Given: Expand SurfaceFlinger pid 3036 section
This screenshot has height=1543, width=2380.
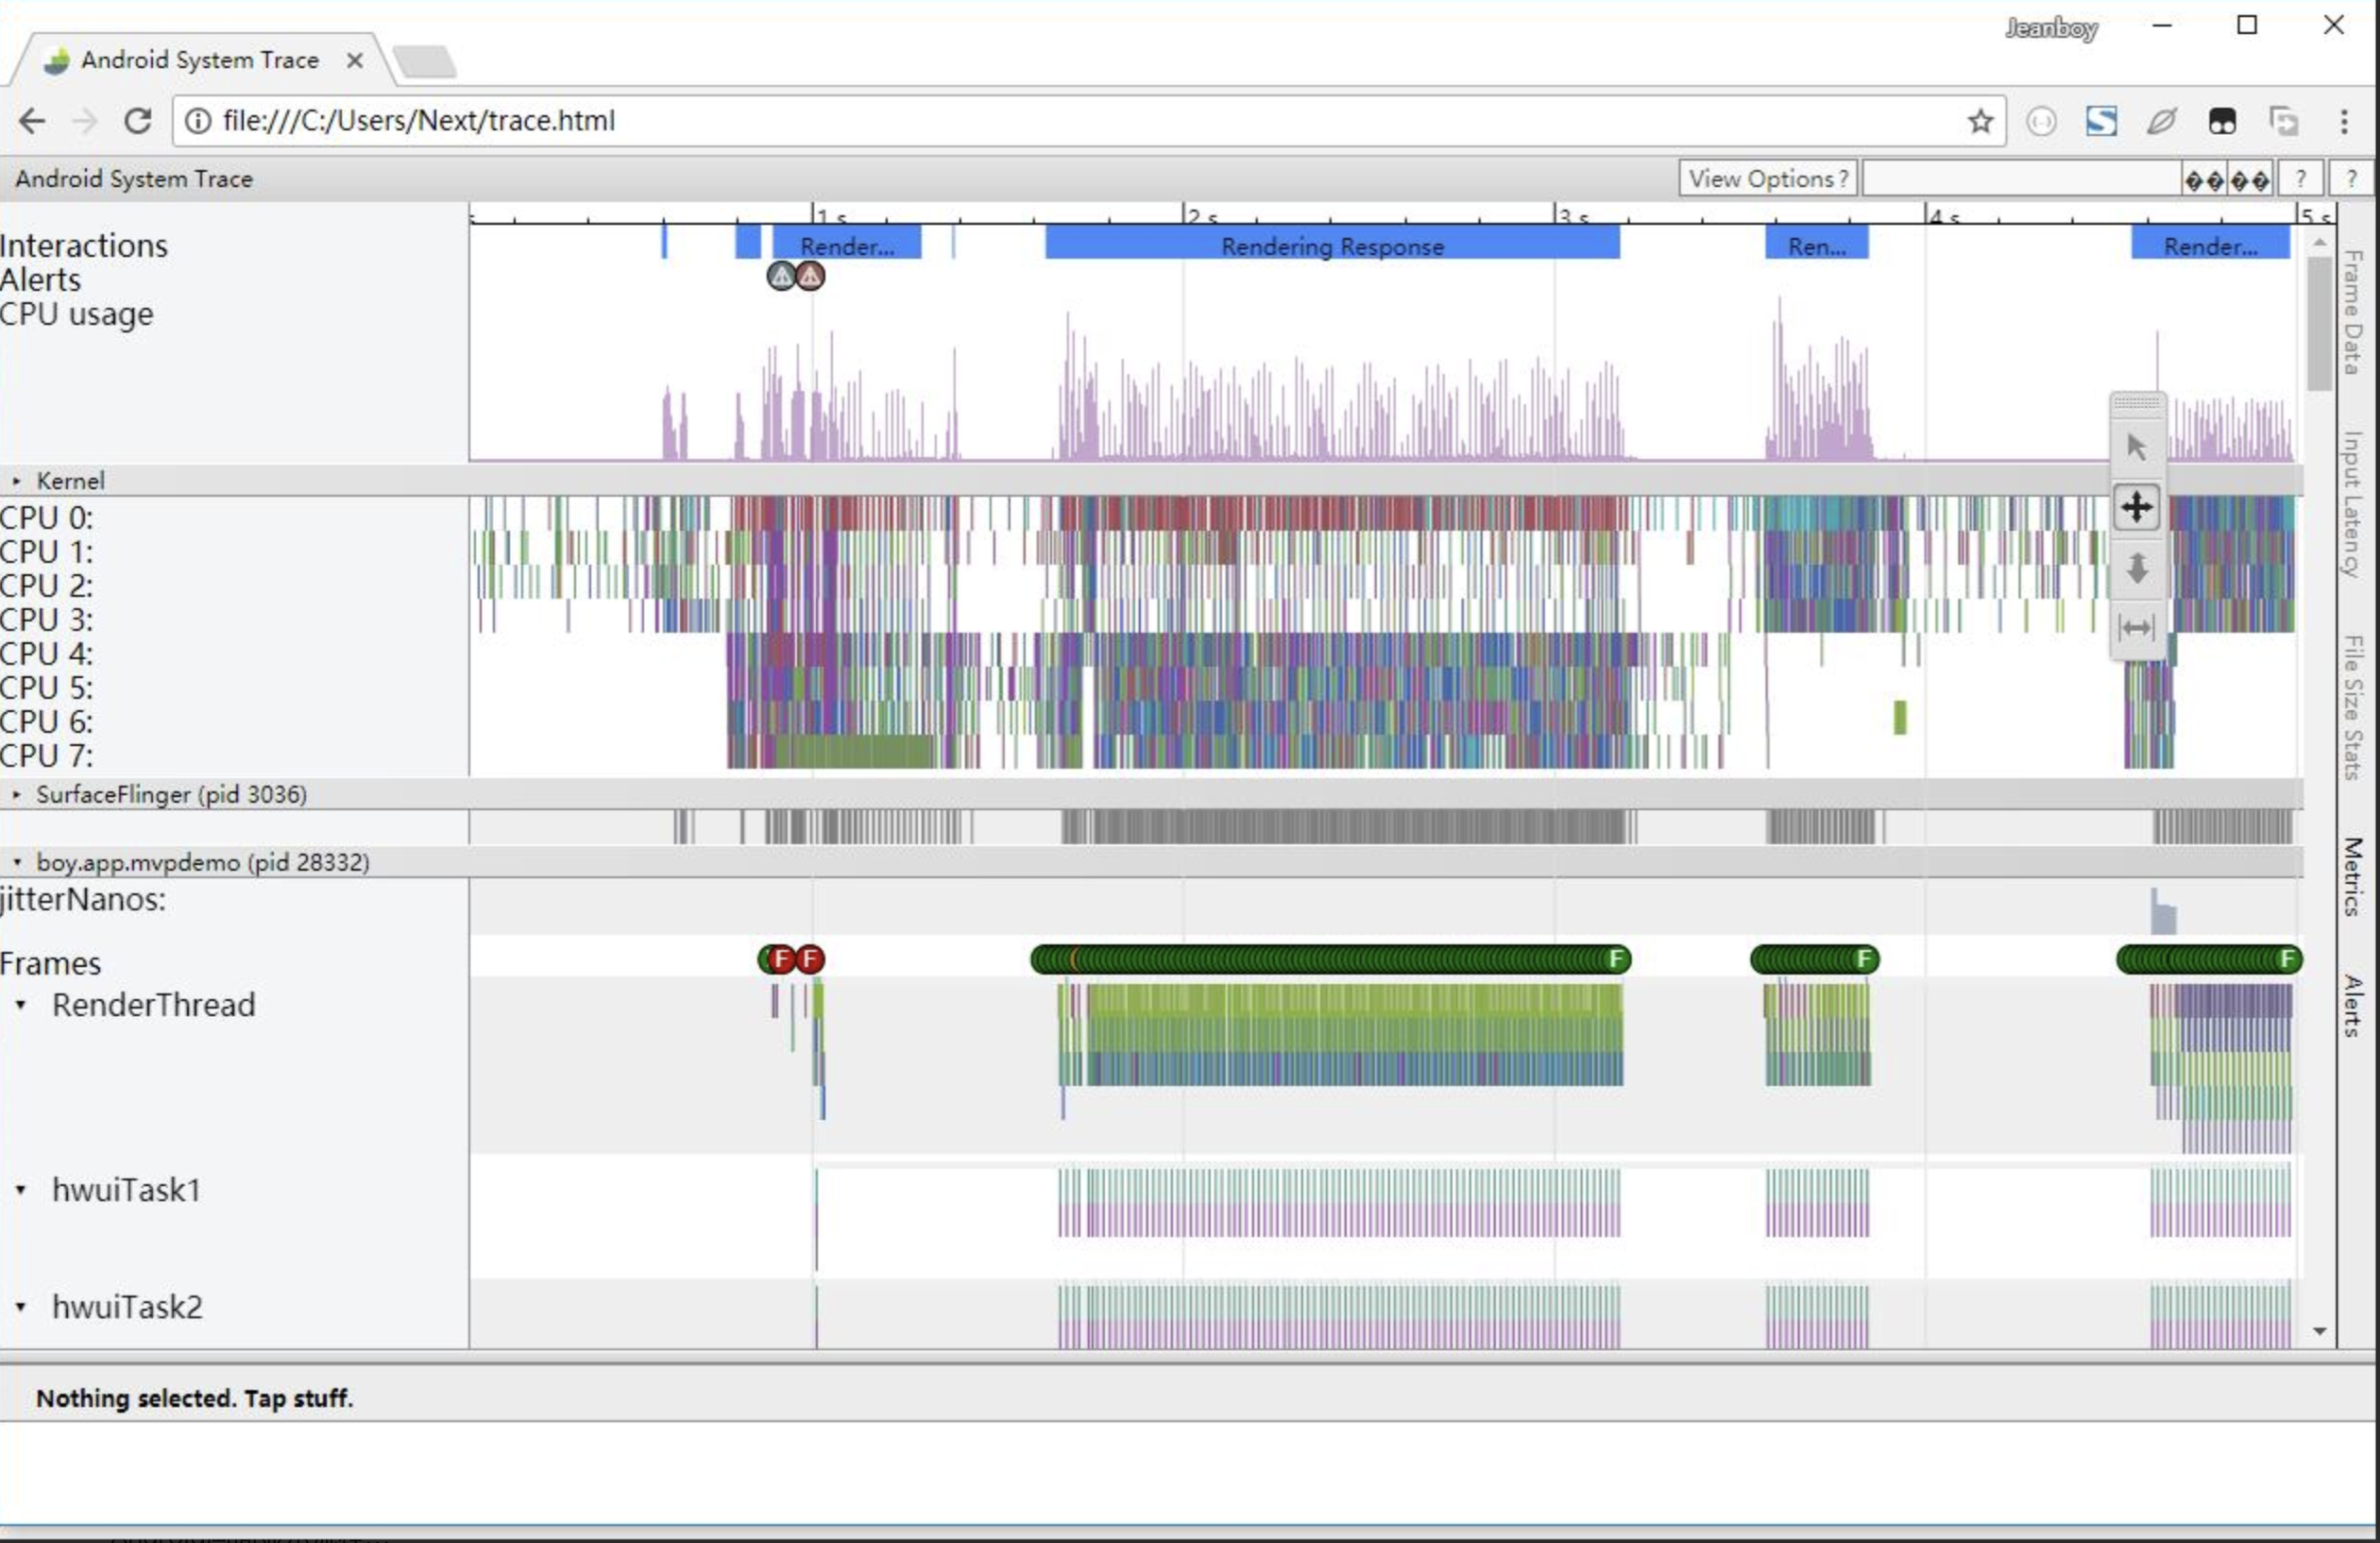Looking at the screenshot, I should [17, 795].
